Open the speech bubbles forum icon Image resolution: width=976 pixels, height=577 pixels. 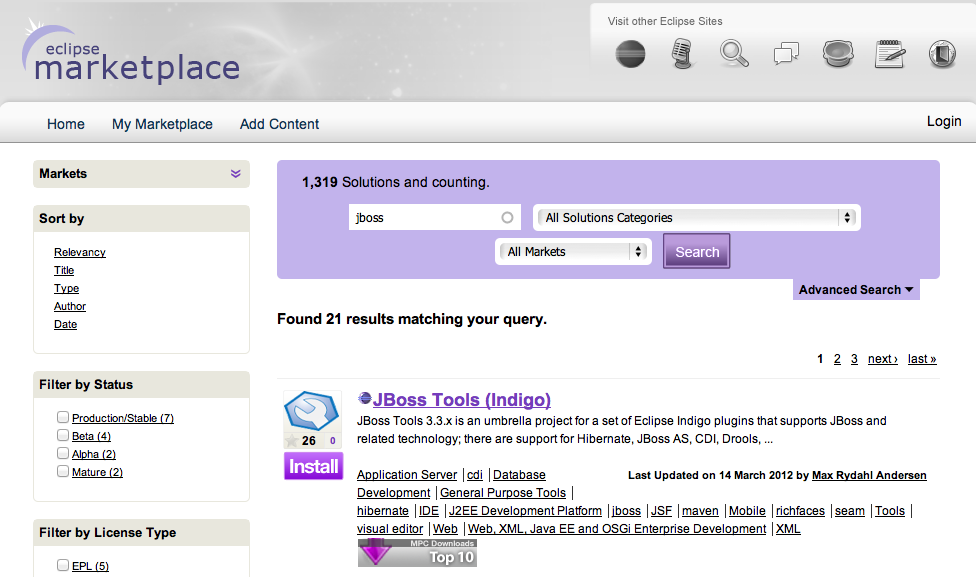787,53
